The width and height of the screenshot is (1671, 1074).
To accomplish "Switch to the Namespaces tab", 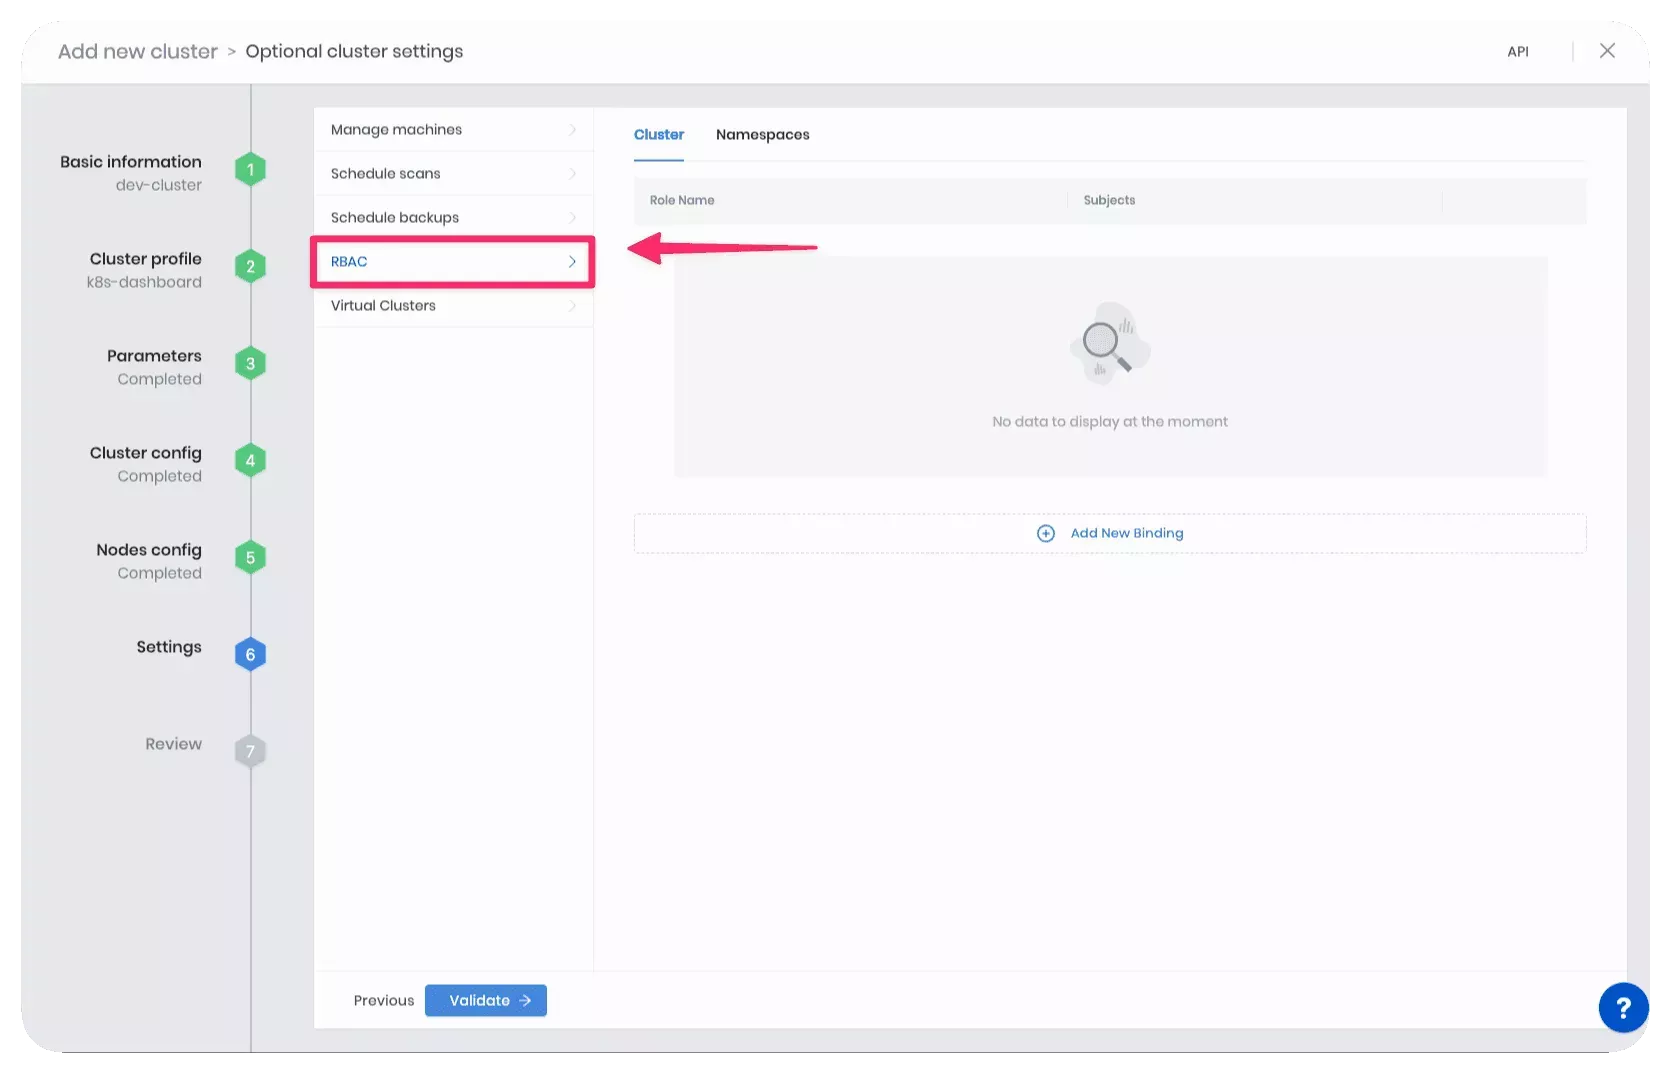I will pyautogui.click(x=762, y=134).
